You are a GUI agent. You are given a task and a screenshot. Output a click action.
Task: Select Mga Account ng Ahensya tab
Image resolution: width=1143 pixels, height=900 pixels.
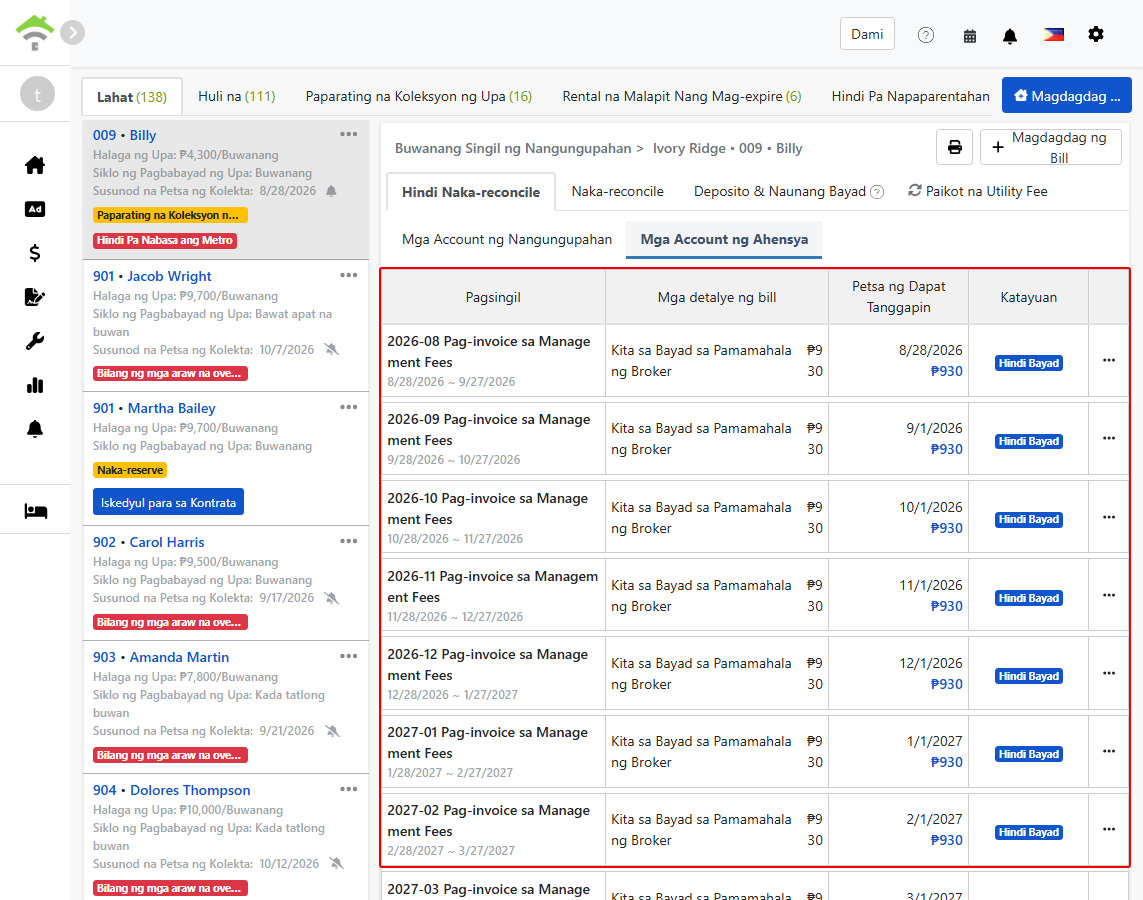(724, 240)
